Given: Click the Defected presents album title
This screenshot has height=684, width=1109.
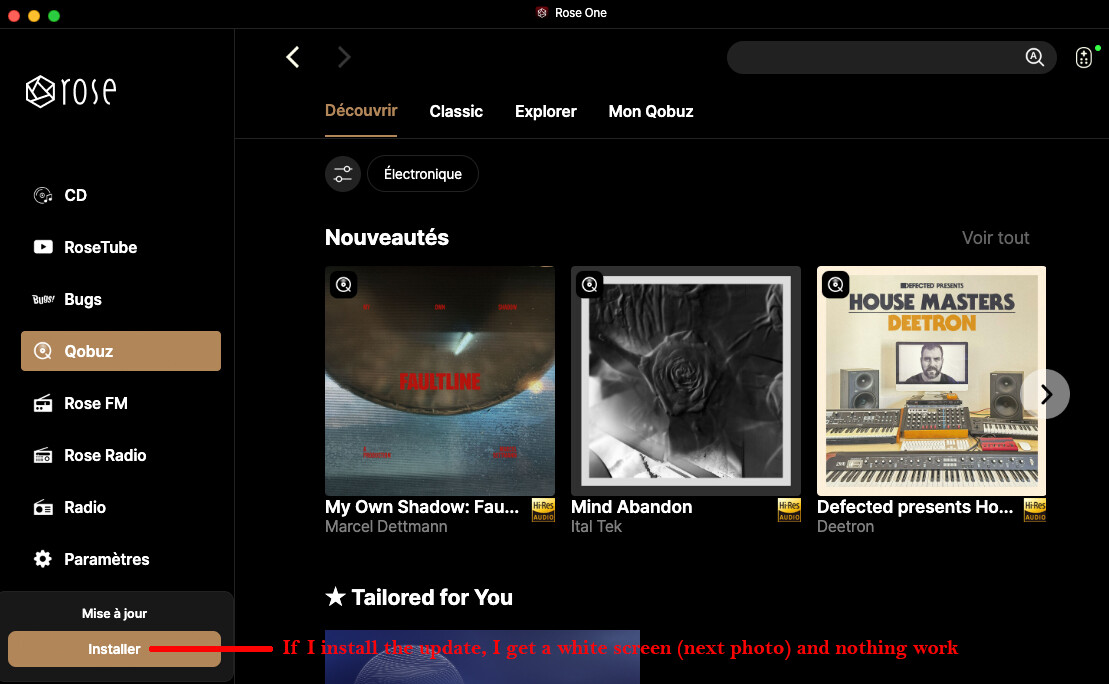Looking at the screenshot, I should (x=915, y=506).
